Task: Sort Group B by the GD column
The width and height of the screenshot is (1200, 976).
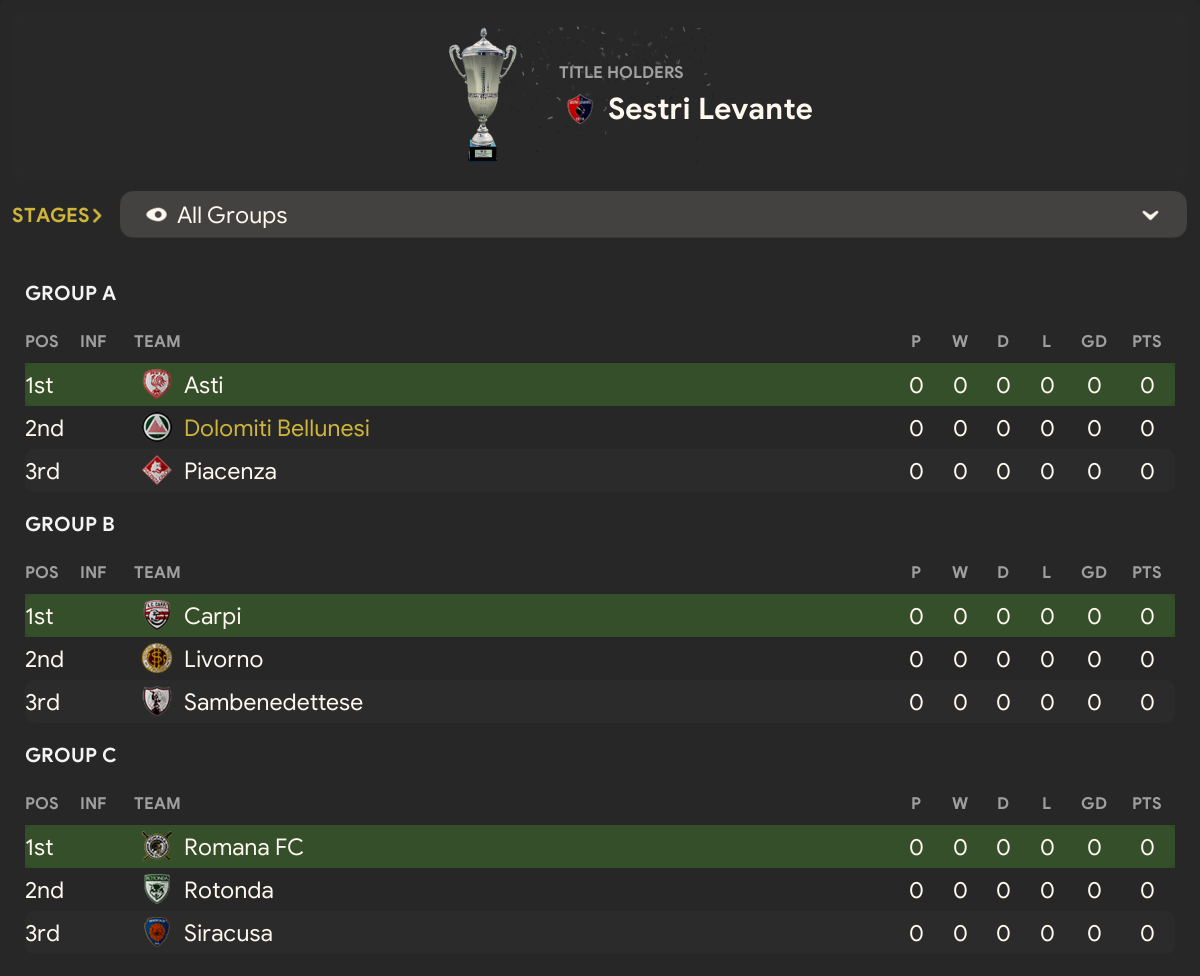Action: click(x=1094, y=573)
